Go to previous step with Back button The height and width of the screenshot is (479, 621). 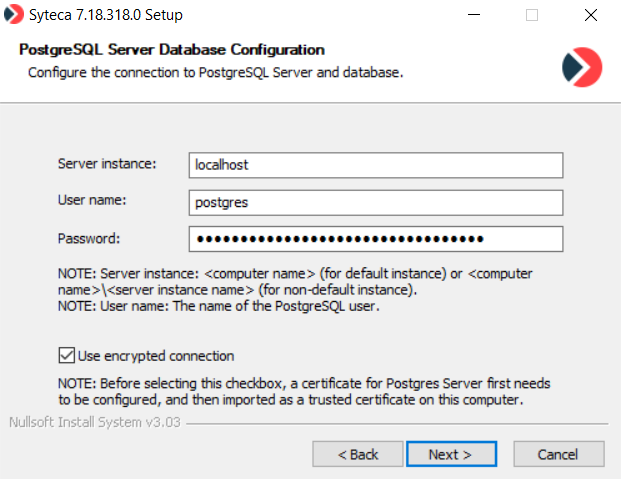coord(357,454)
